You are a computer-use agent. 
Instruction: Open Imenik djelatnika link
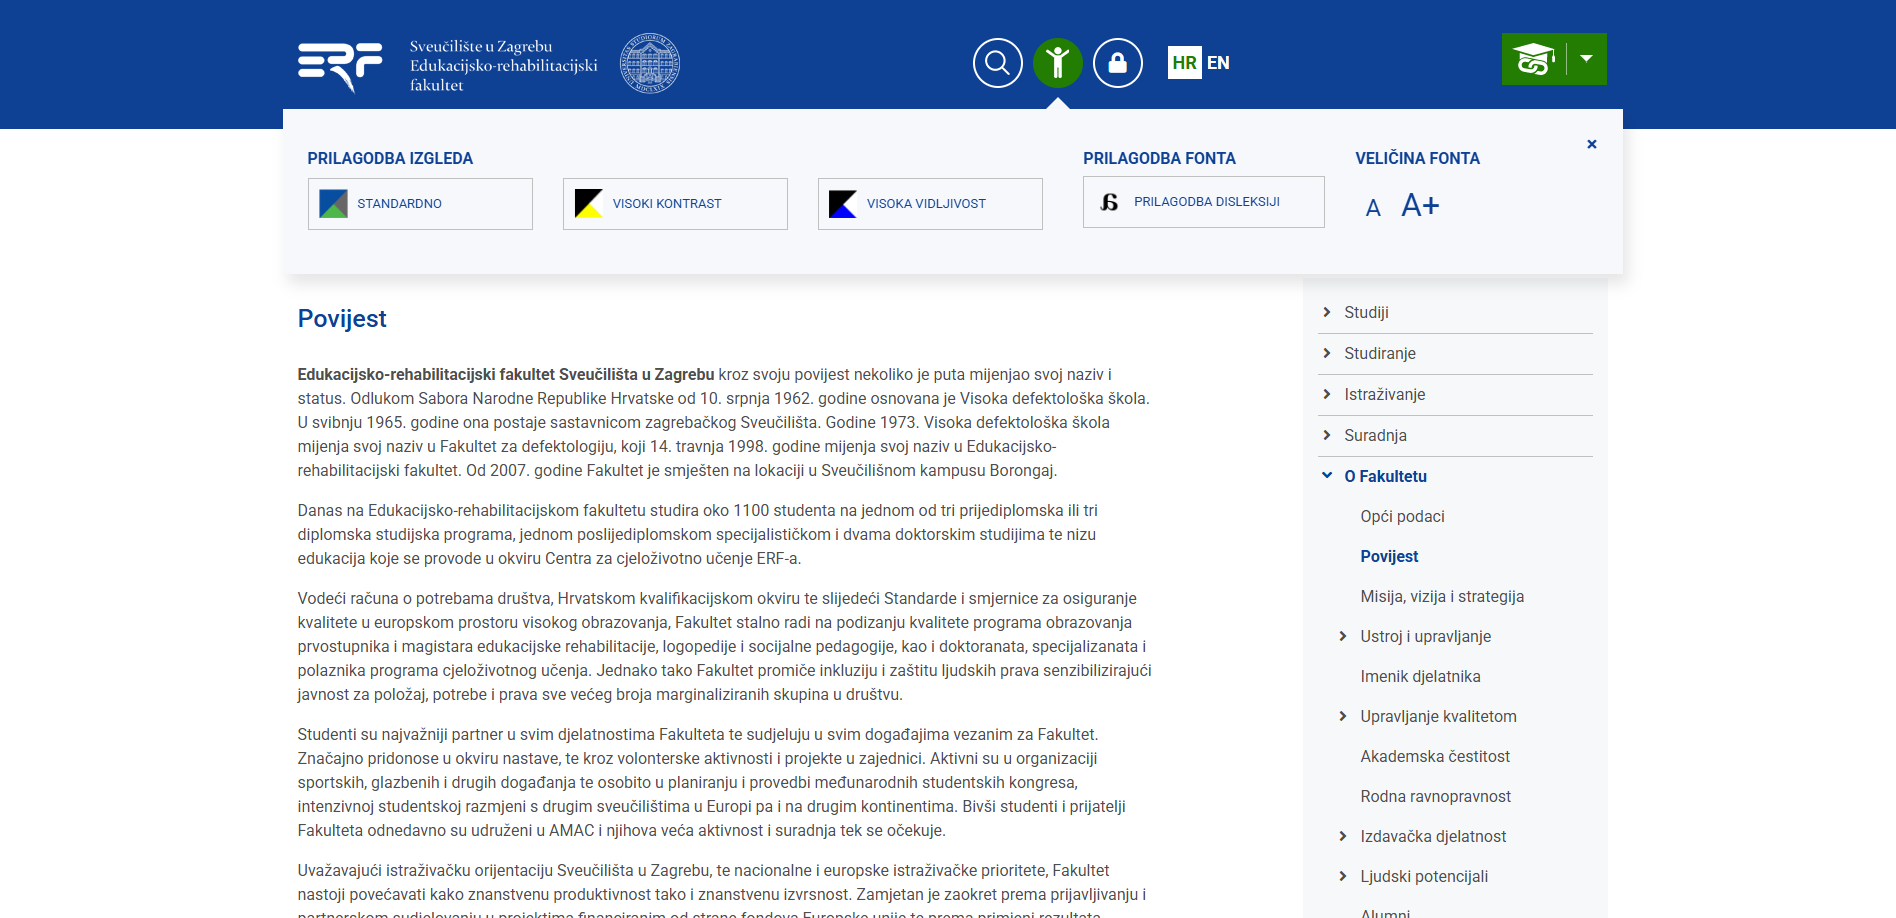[1420, 676]
